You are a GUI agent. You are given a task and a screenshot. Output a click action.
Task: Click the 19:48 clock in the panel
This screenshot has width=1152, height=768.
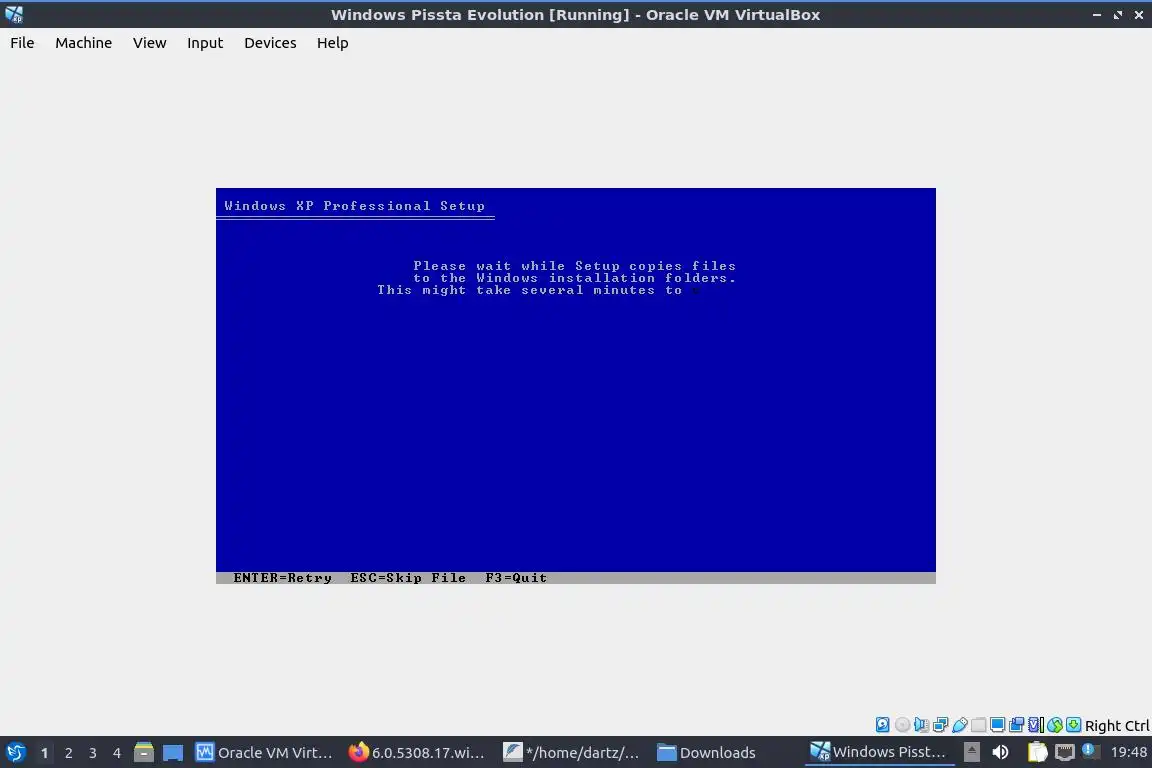(x=1128, y=752)
